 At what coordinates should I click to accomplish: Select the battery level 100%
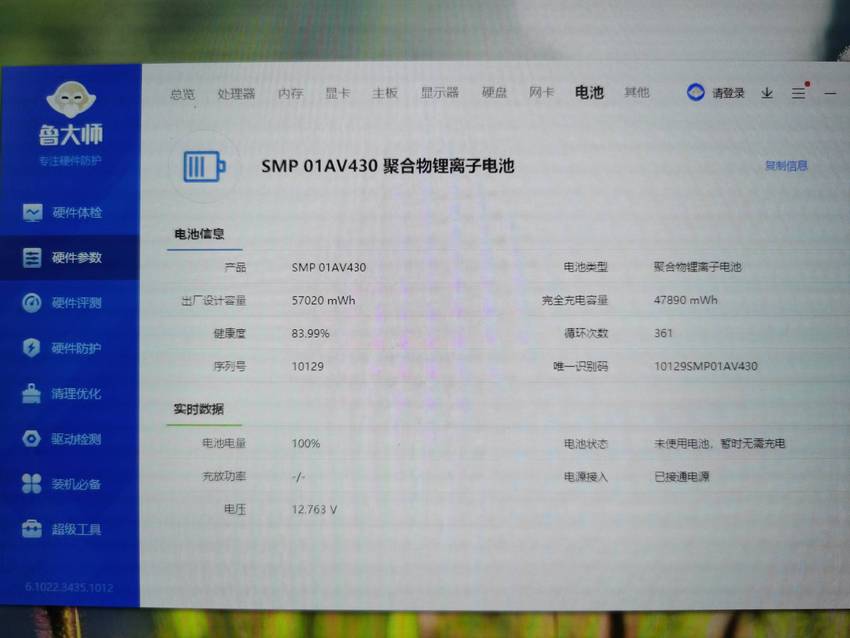pos(306,443)
